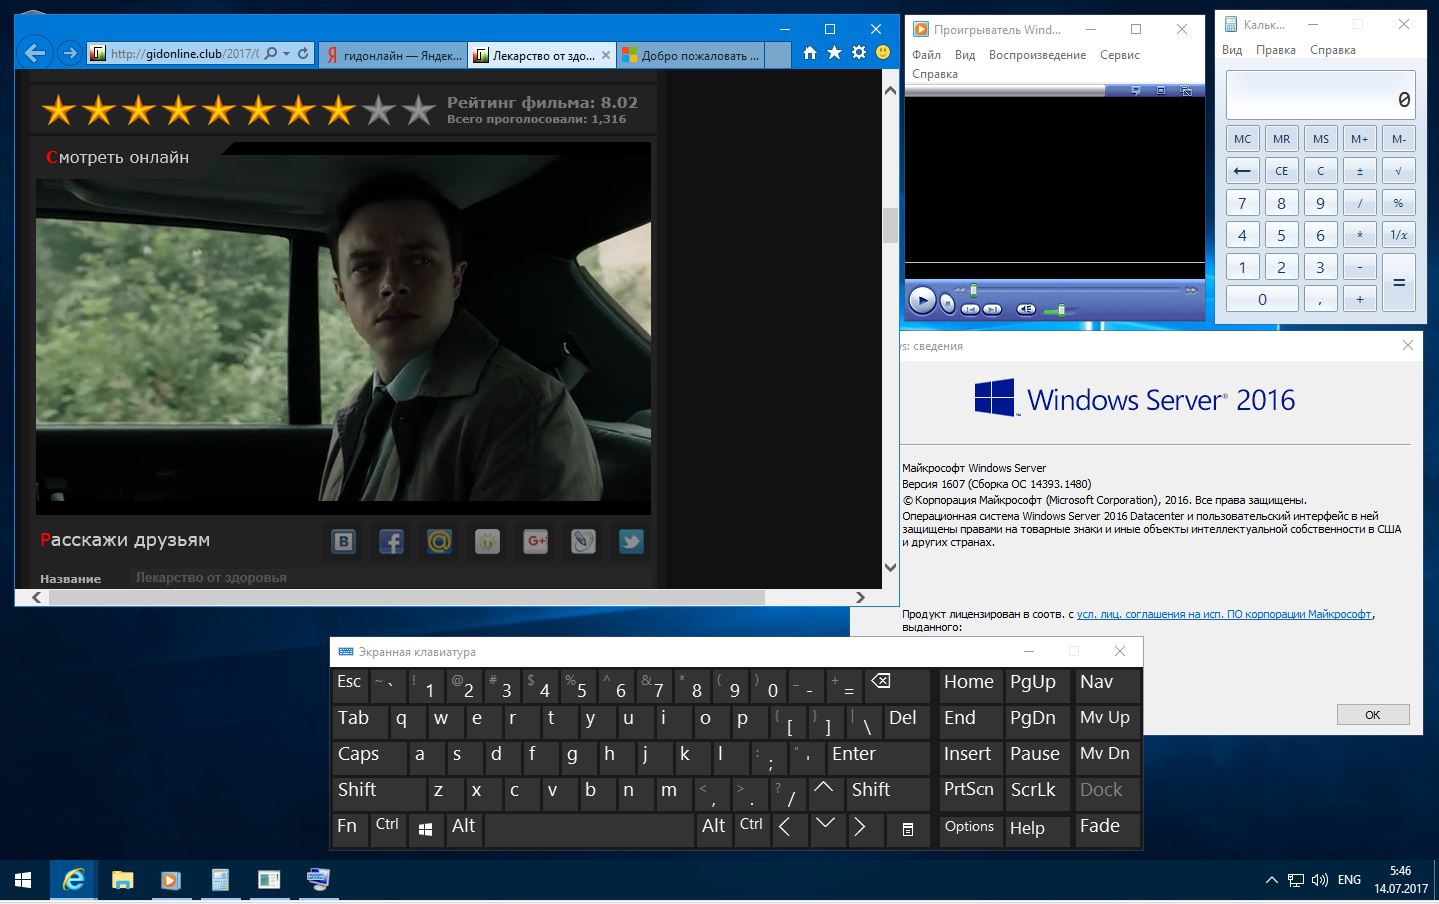
Task: Open taskbar volume control
Action: (x=1320, y=881)
